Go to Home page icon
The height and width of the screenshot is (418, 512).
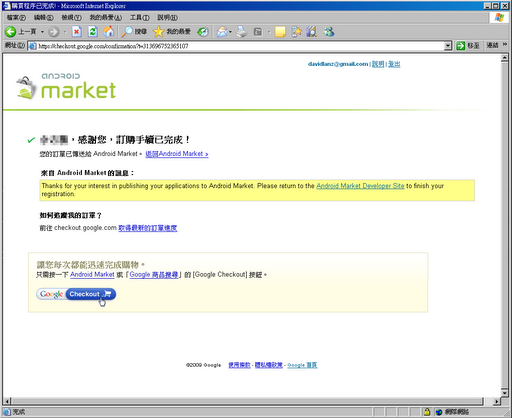click(108, 32)
